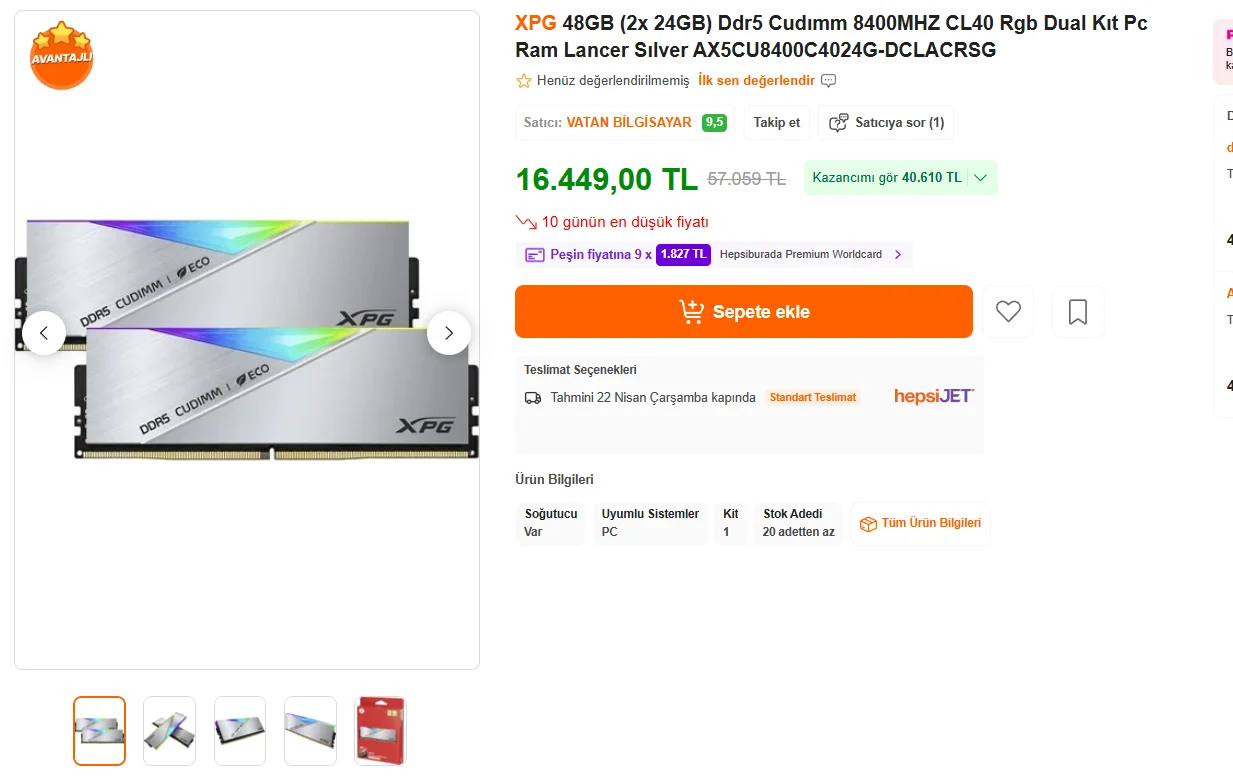This screenshot has height=782, width=1233.
Task: Click İlk sen değerlendir link
Action: point(756,81)
